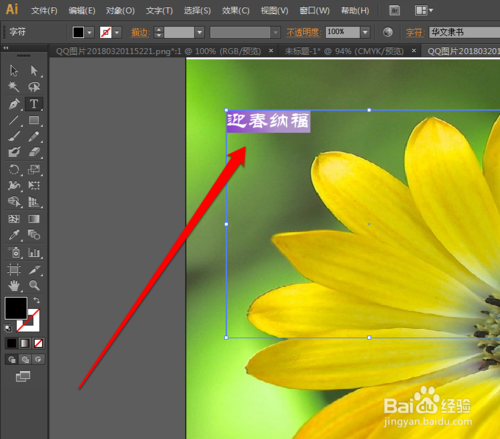
Task: Open opacity dropdown arrow
Action: pyautogui.click(x=365, y=33)
